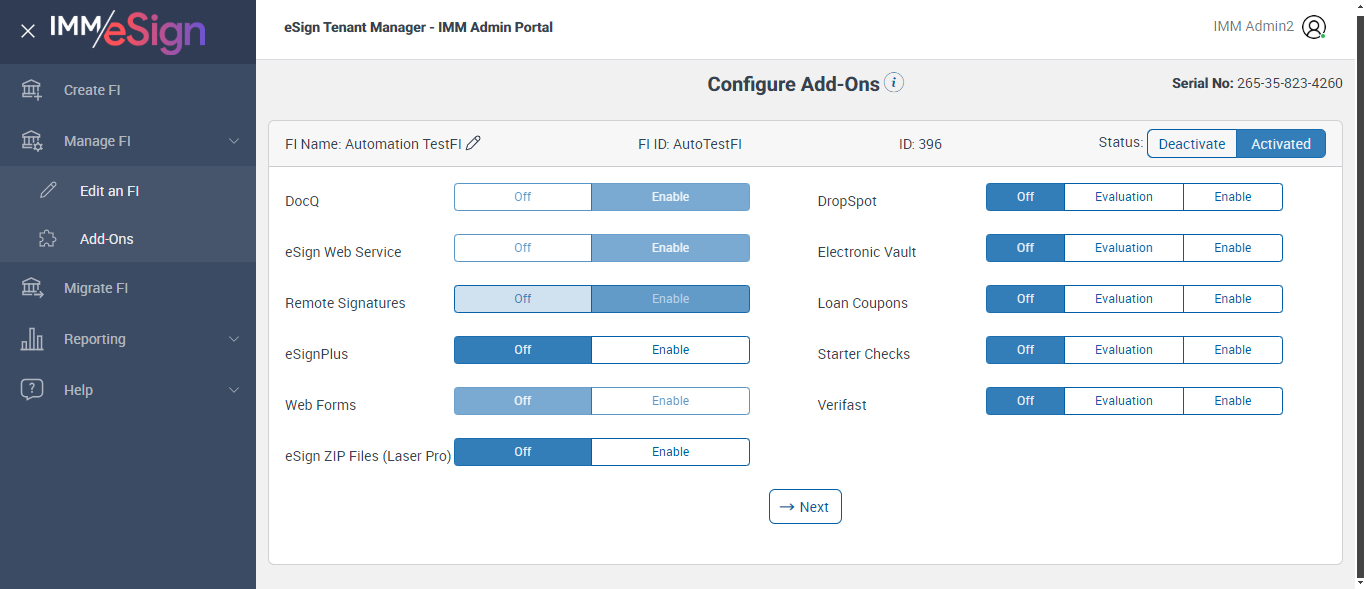Expand the Help menu chevron
Viewport: 1366px width, 589px height.
pos(234,390)
